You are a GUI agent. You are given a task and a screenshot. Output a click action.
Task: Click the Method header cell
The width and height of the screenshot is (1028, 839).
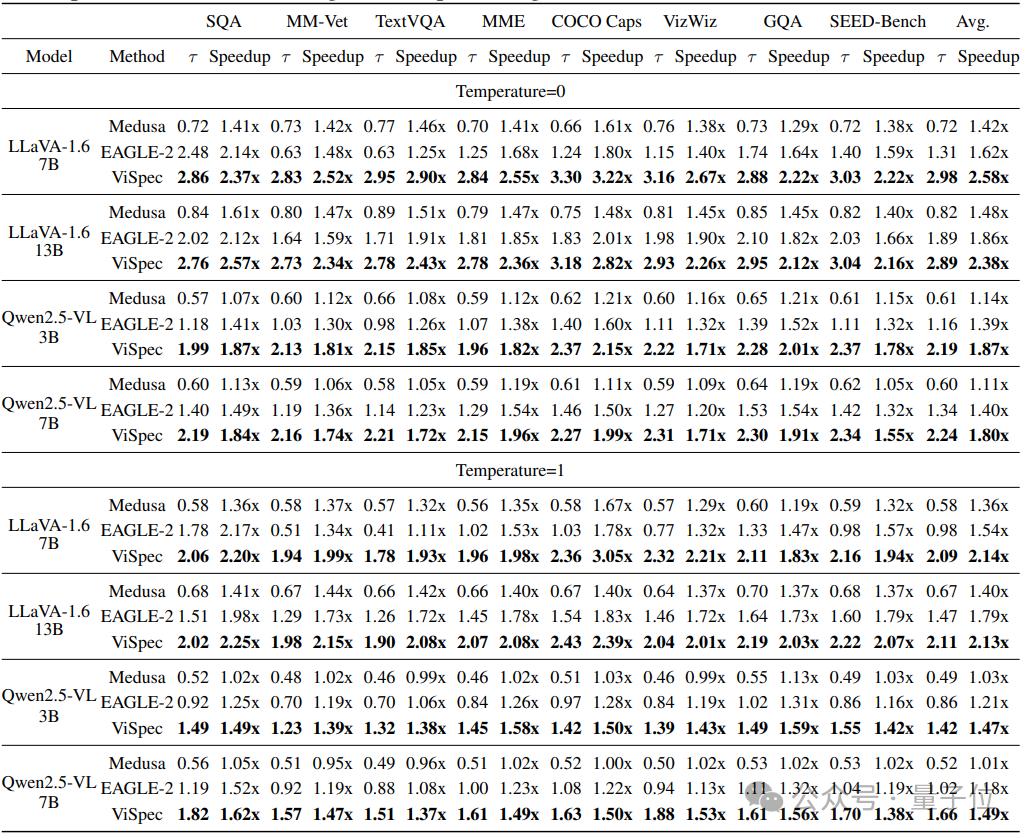point(137,56)
